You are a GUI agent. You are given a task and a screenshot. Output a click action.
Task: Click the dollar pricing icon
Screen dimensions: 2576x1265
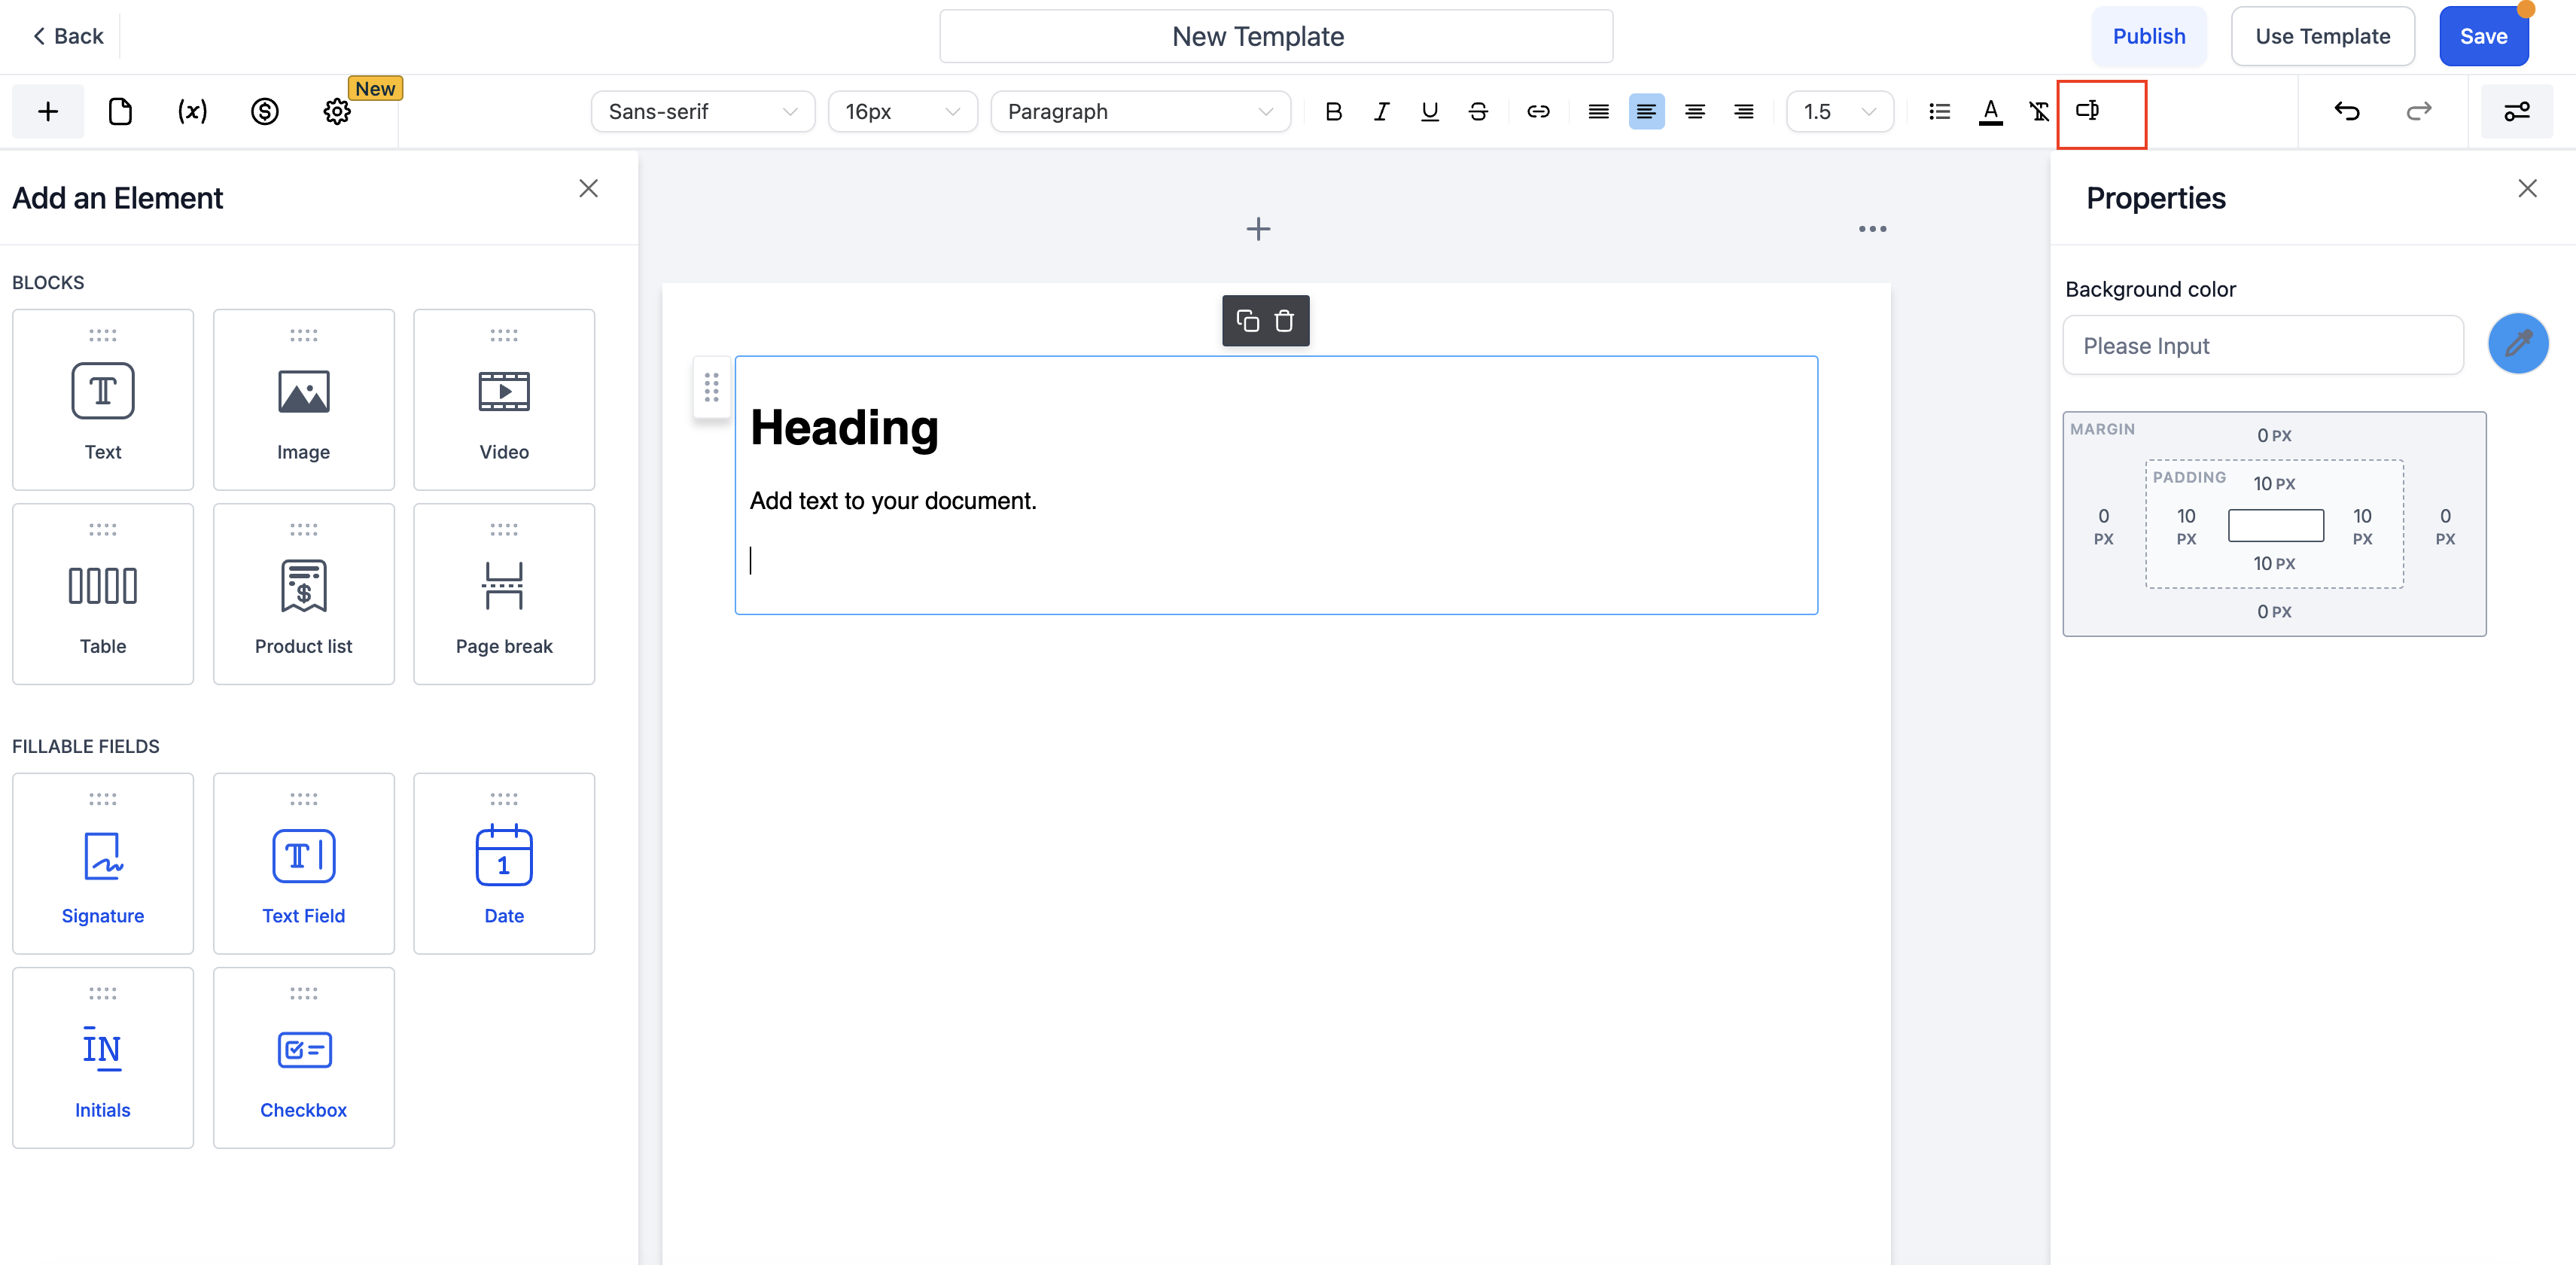point(264,111)
